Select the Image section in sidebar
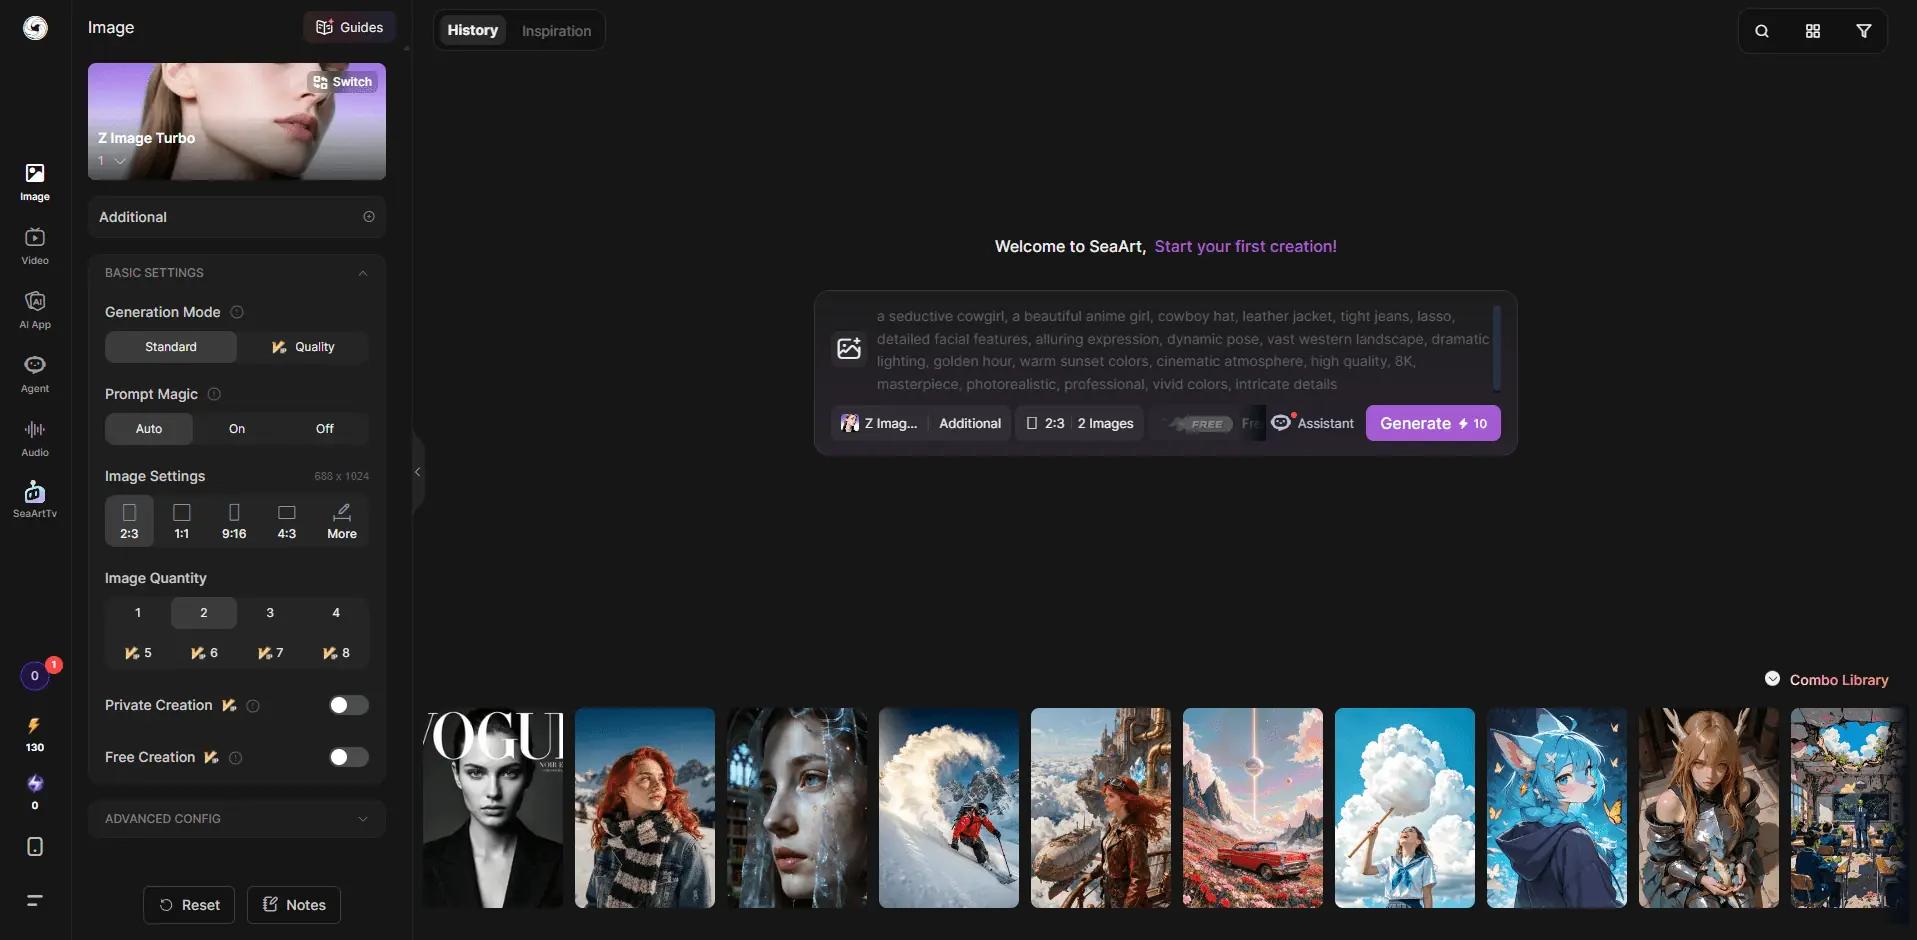Viewport: 1917px width, 940px height. click(35, 182)
